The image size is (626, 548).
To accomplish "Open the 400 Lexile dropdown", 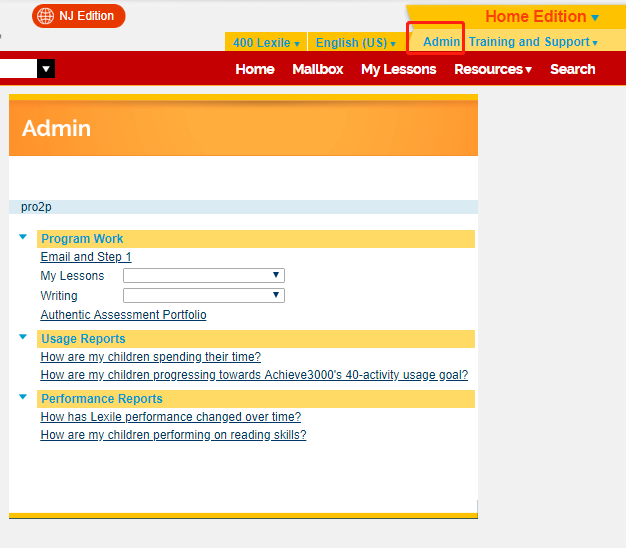I will (266, 42).
